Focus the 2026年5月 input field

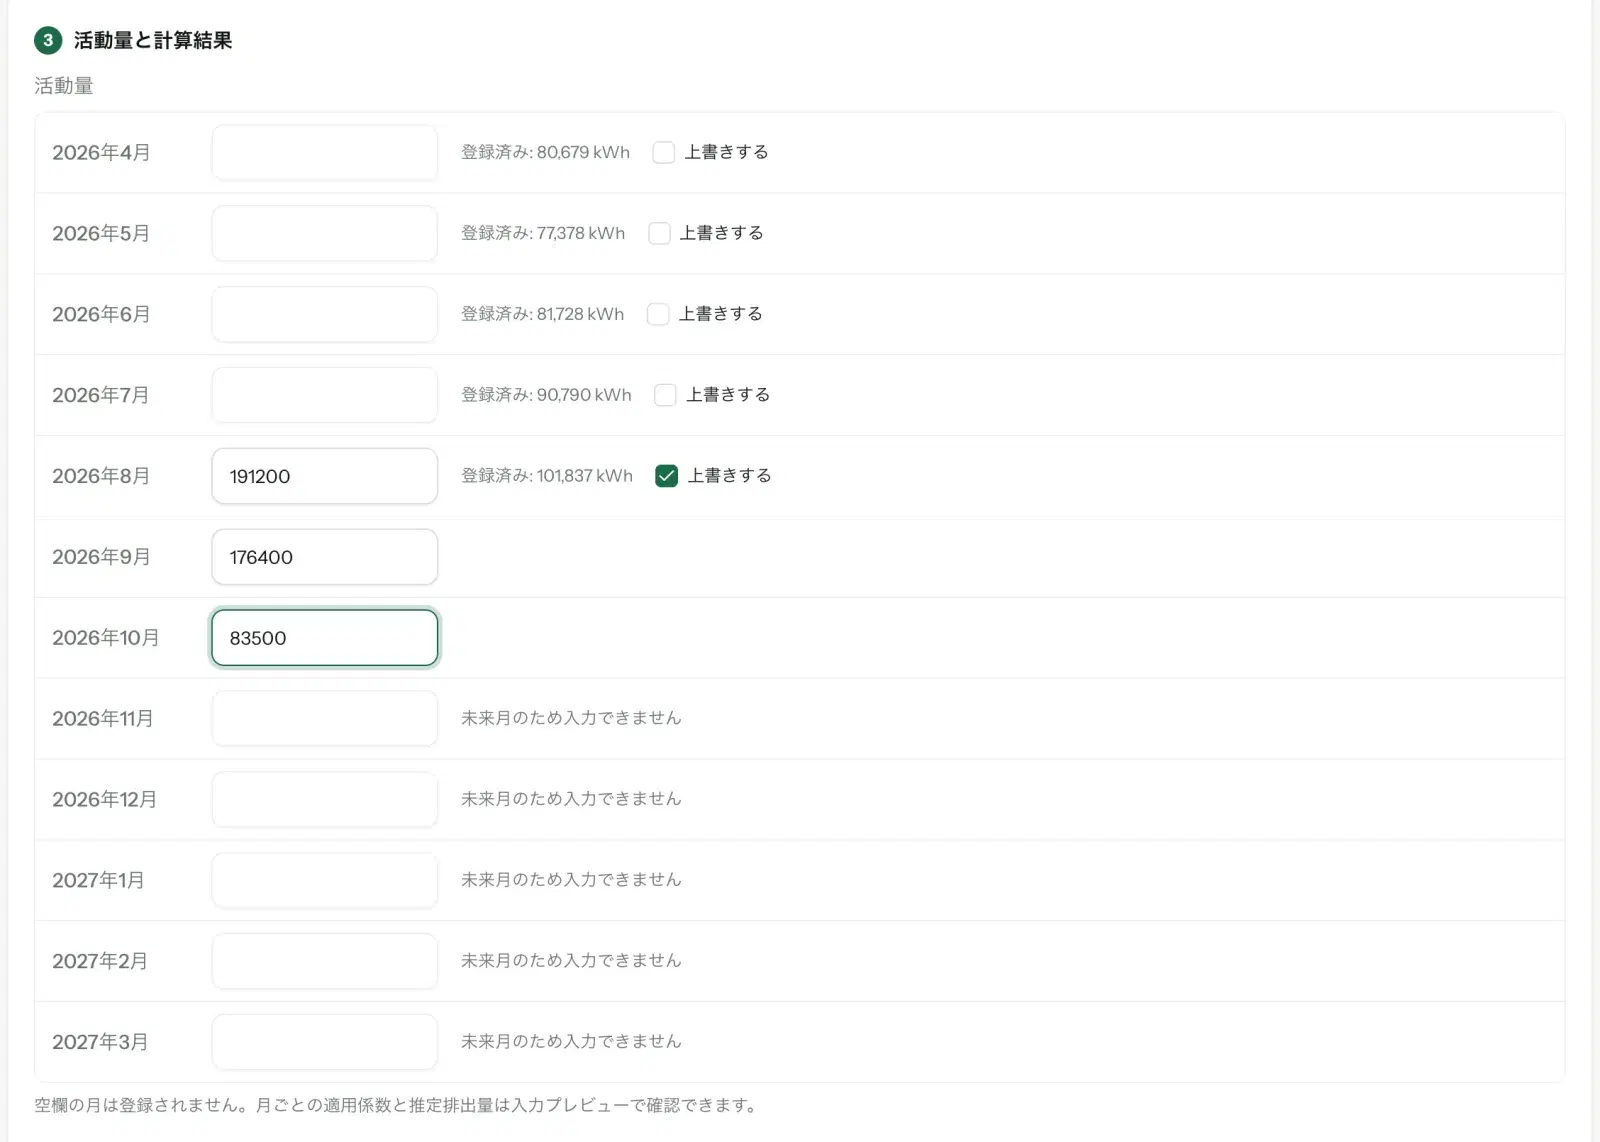point(325,234)
